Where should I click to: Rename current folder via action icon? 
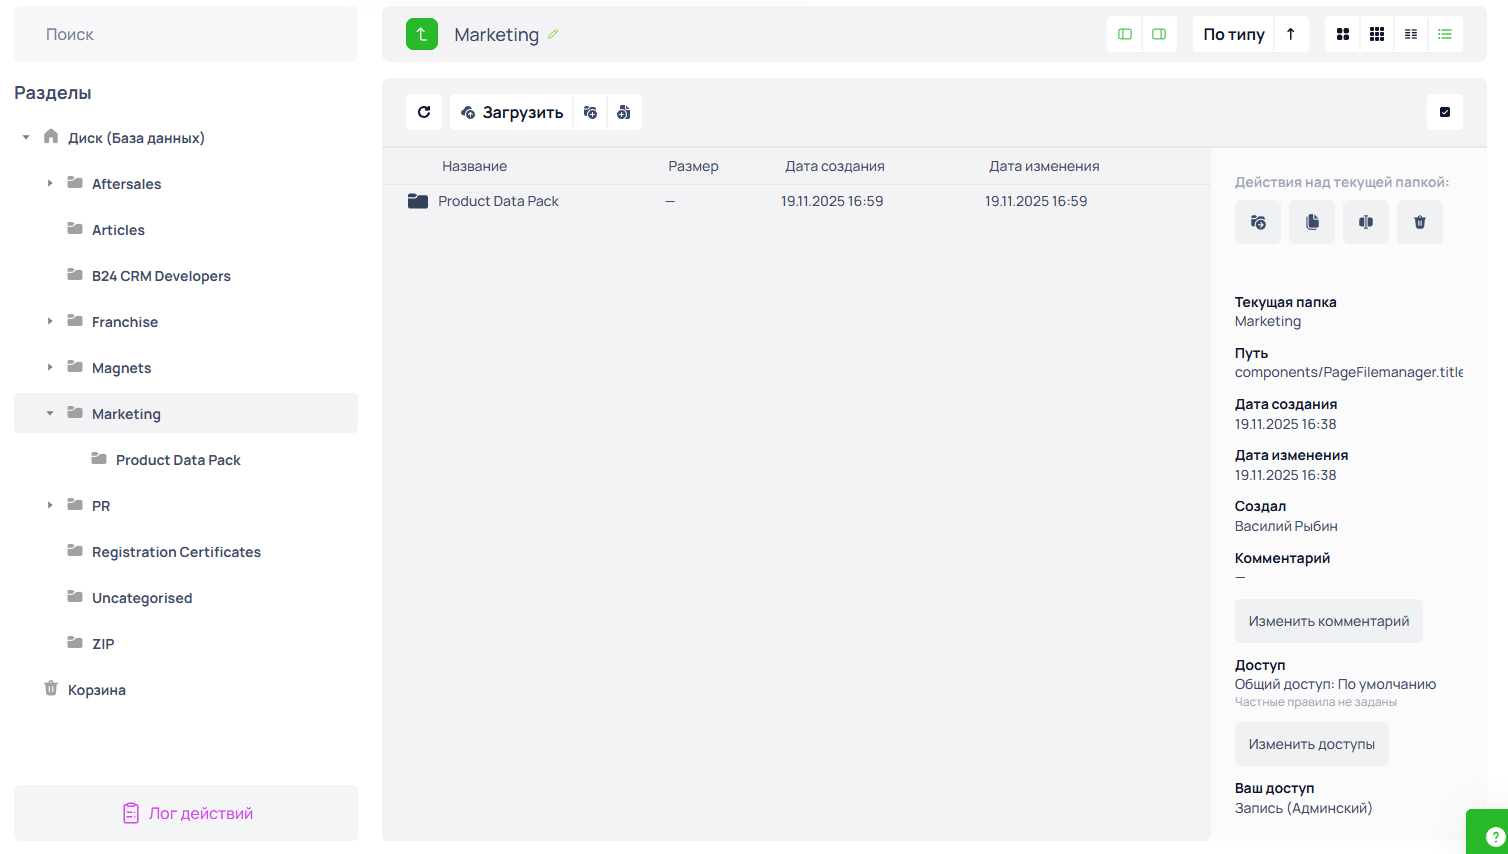1366,222
